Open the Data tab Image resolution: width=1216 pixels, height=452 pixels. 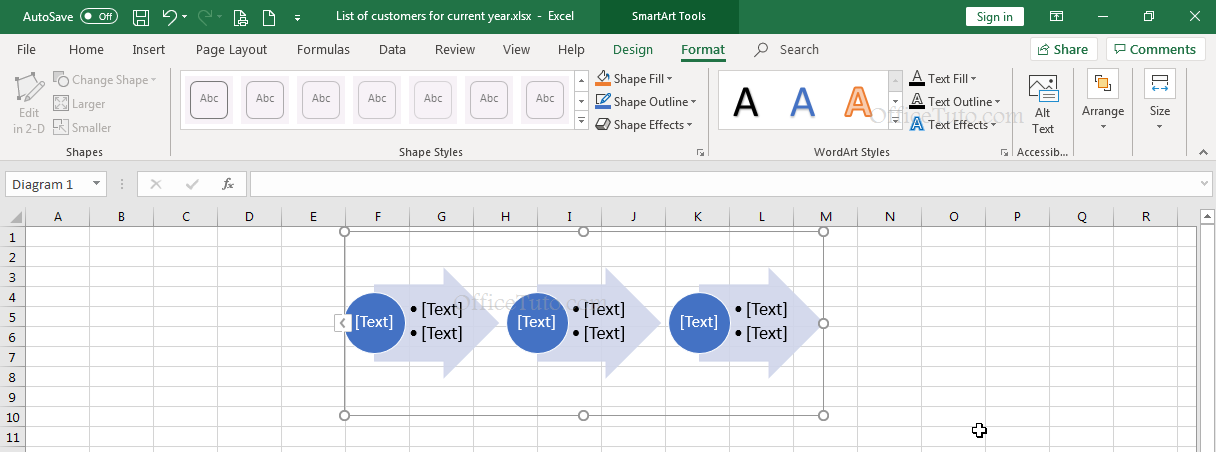[392, 49]
